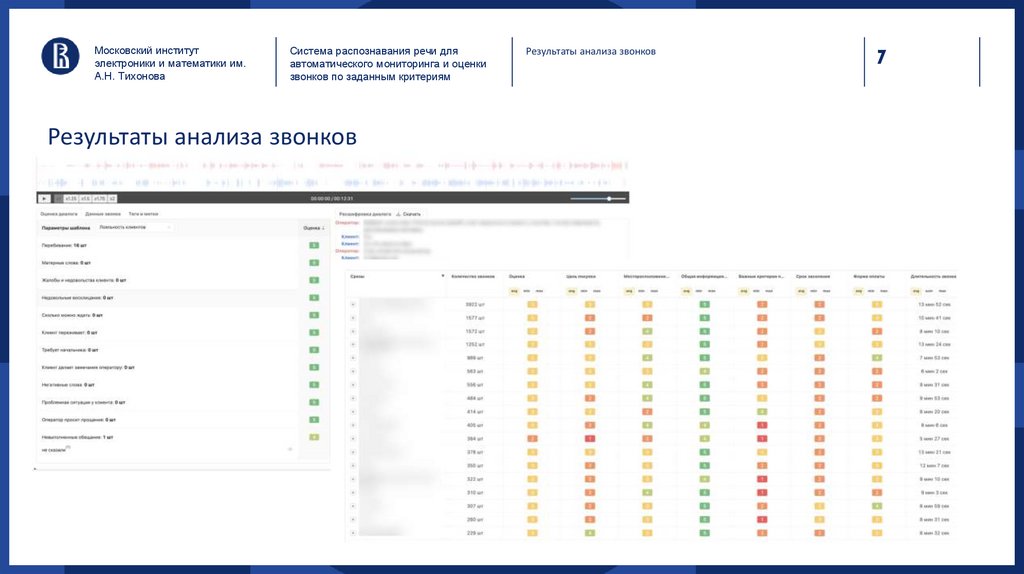This screenshot has height=574, width=1024.
Task: Sort by the Оценка column in the parameters panel
Action: (313, 228)
